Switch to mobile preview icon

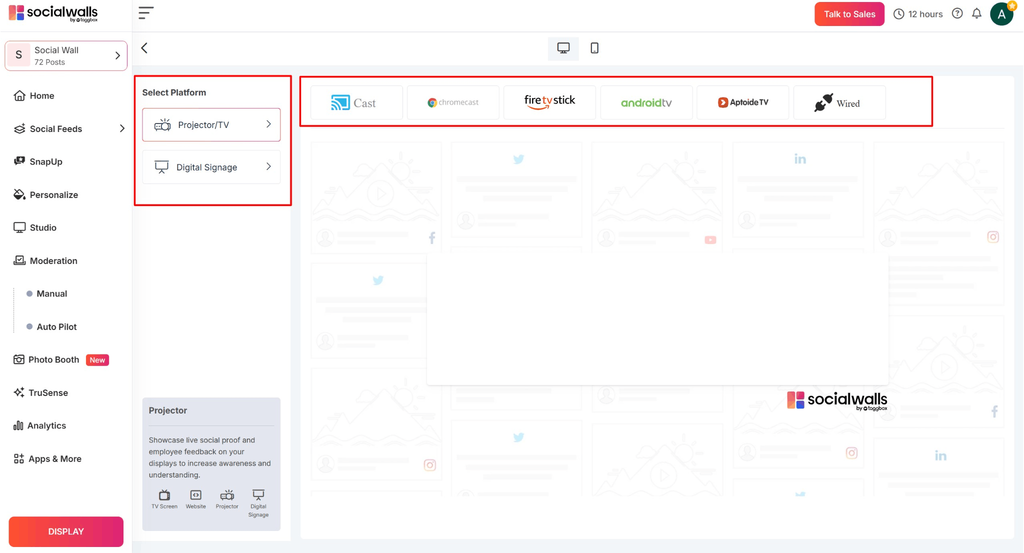tap(594, 48)
